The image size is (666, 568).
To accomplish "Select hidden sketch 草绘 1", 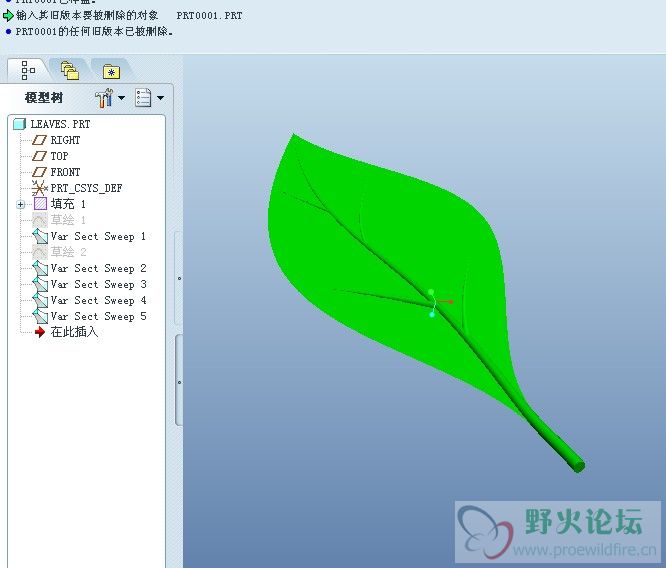I will coord(68,220).
